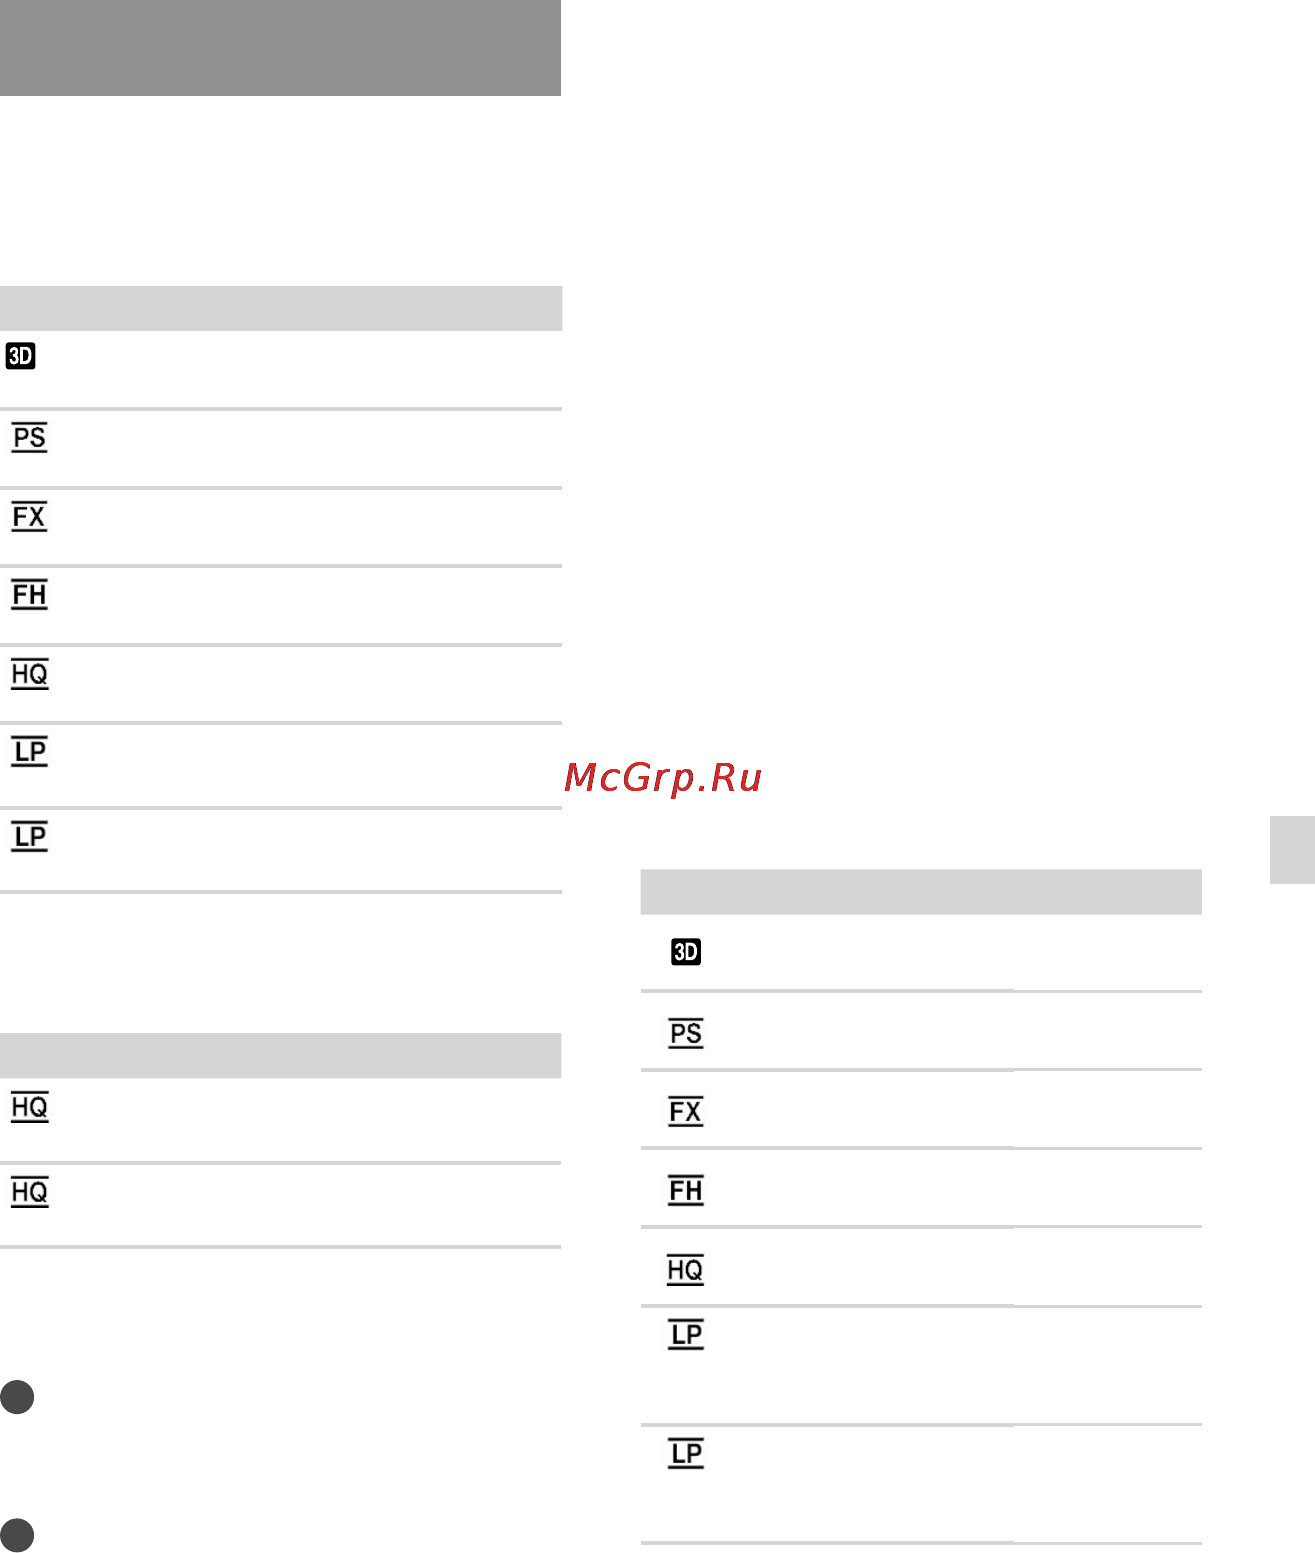Click the gray side tab on page edge
1315x1553 pixels.
1292,849
